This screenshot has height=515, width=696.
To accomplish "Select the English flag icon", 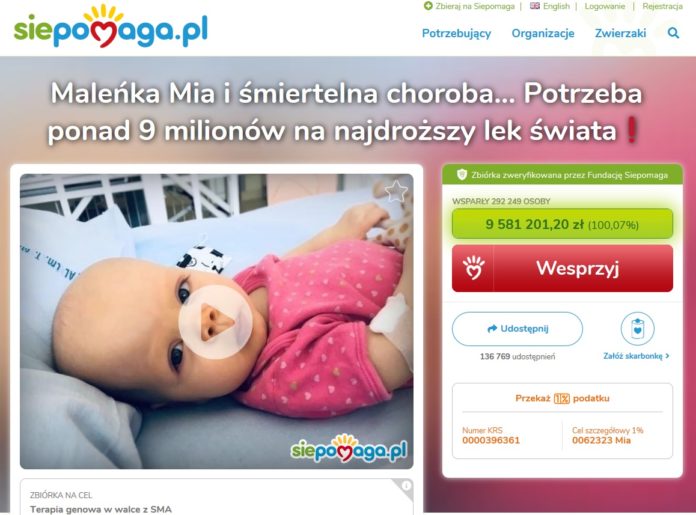I will click(x=535, y=6).
